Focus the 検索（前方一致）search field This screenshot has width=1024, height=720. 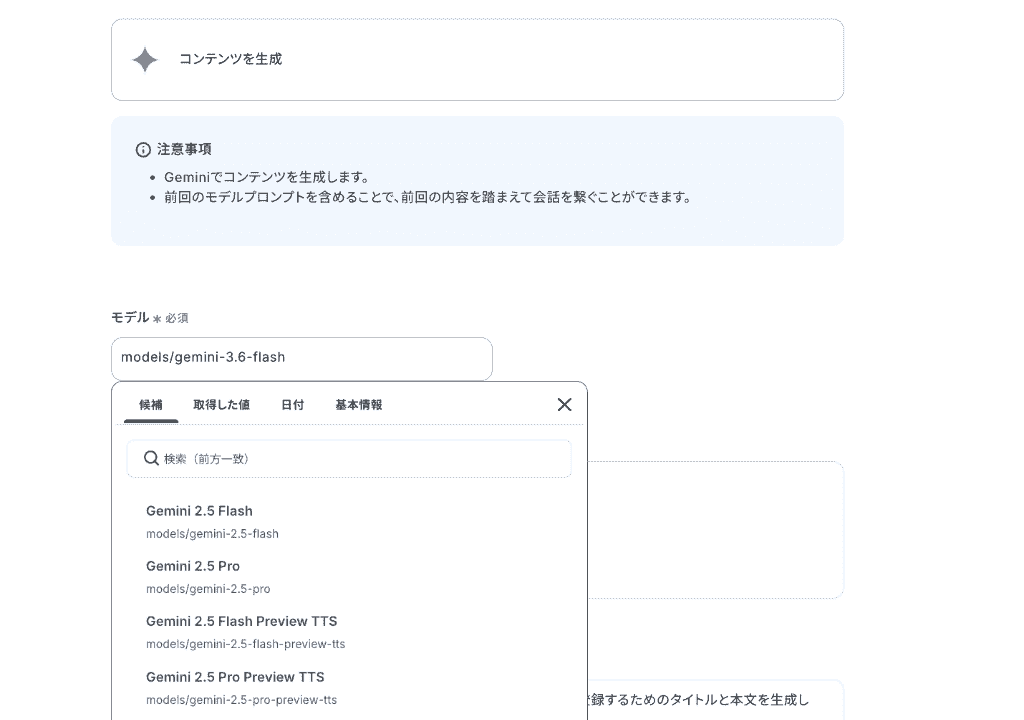[349, 459]
